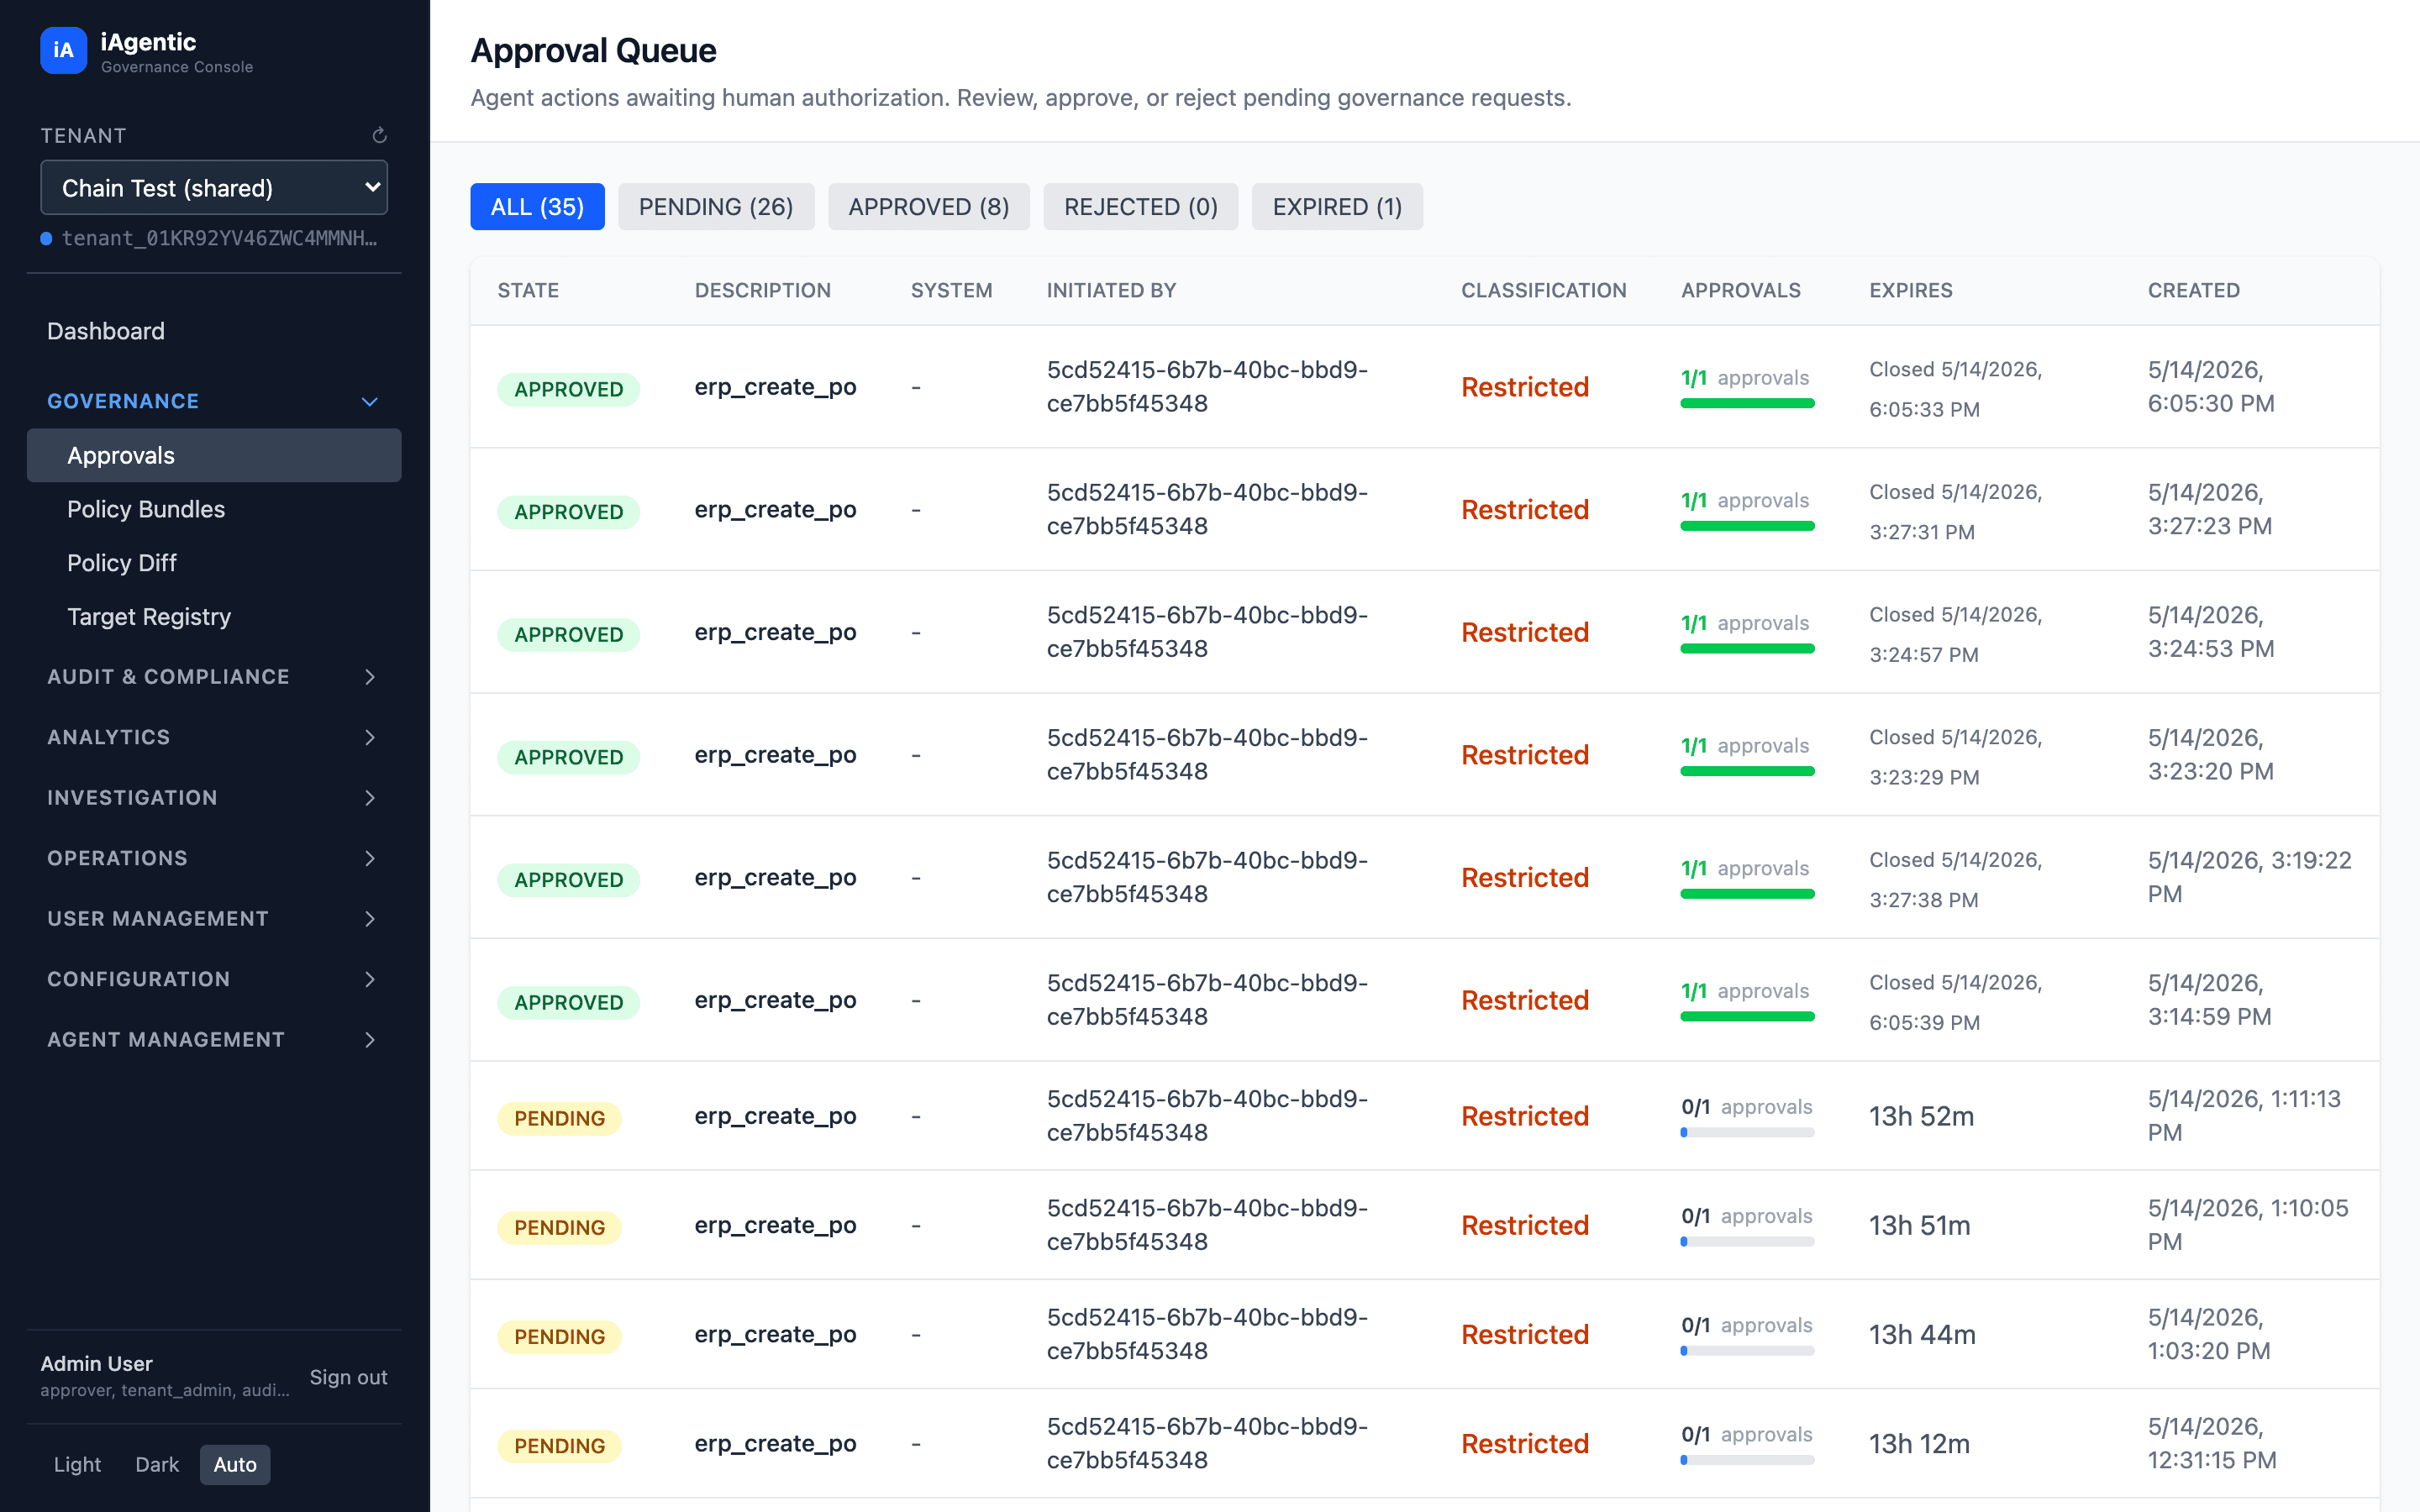Viewport: 2420px width, 1512px height.
Task: Select Approvals in the sidebar
Action: click(x=214, y=455)
